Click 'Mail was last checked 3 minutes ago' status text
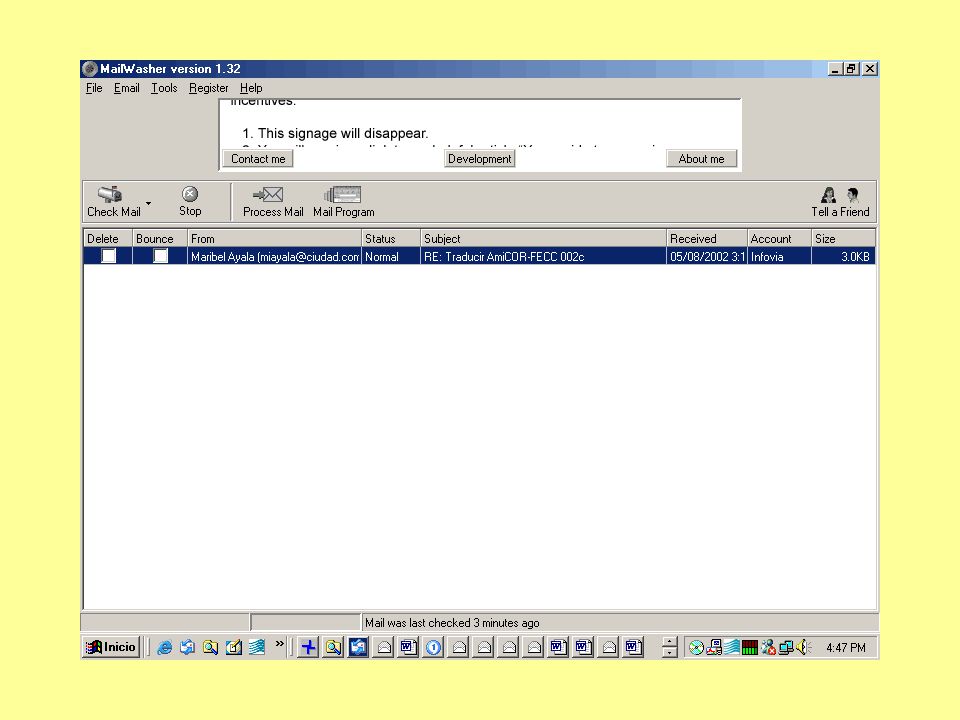This screenshot has width=960, height=720. click(452, 623)
